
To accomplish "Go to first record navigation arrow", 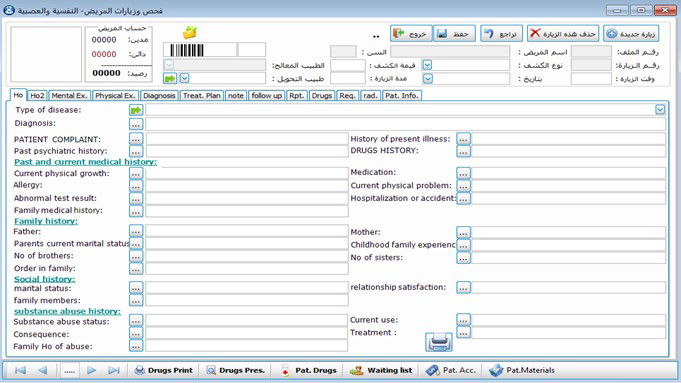I will (x=20, y=370).
